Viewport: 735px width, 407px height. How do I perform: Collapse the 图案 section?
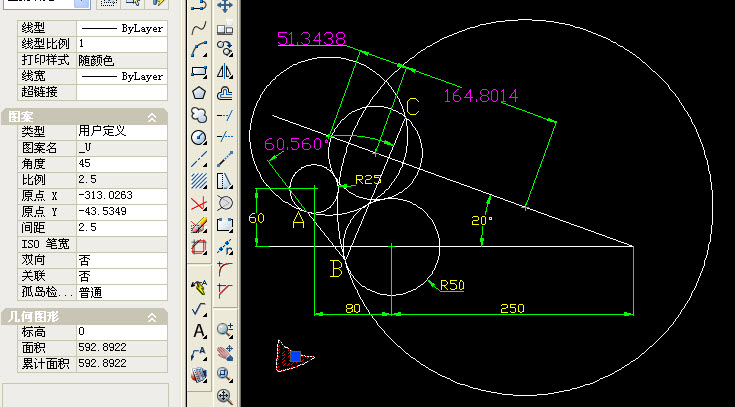point(152,117)
